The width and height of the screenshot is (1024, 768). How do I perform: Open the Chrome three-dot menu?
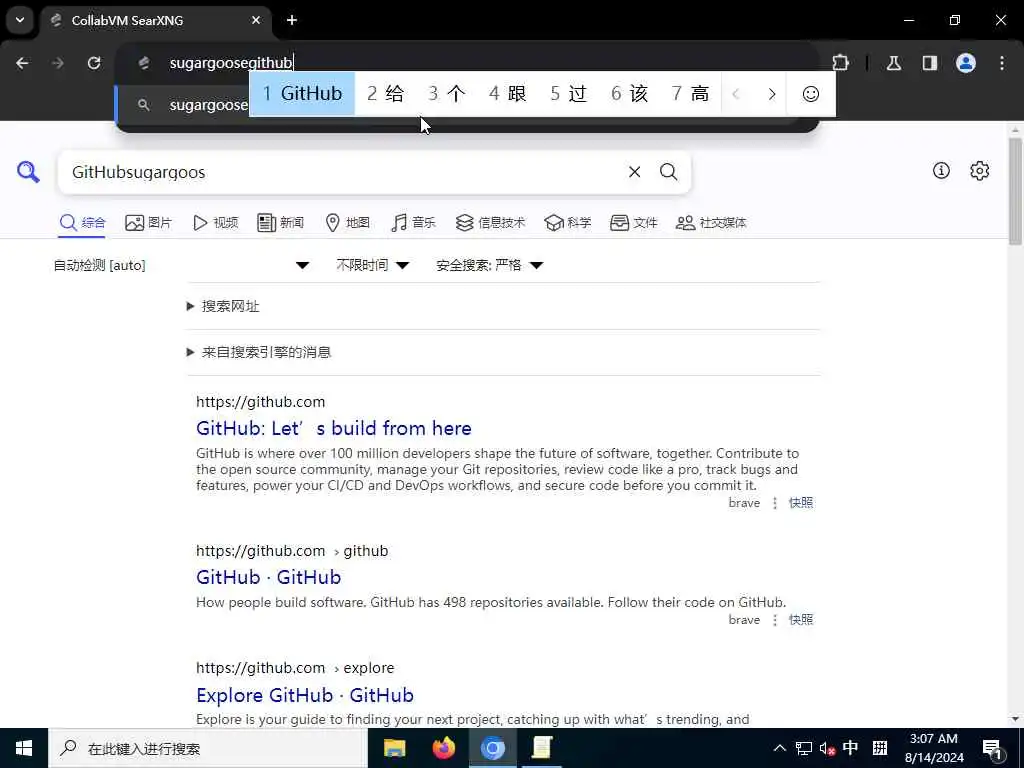coord(1002,63)
